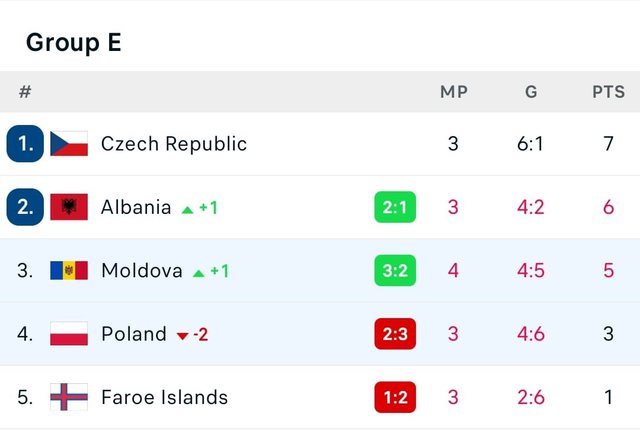The width and height of the screenshot is (640, 436).
Task: Click the Czech Republic flag icon
Action: [69, 144]
